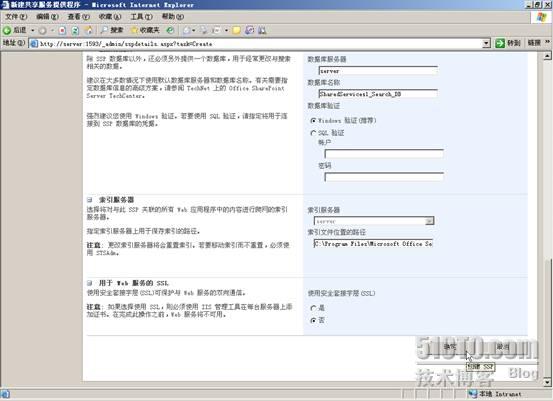Click the 数据库服务器 input field
Viewport: 553px width, 401px height.
click(x=378, y=71)
